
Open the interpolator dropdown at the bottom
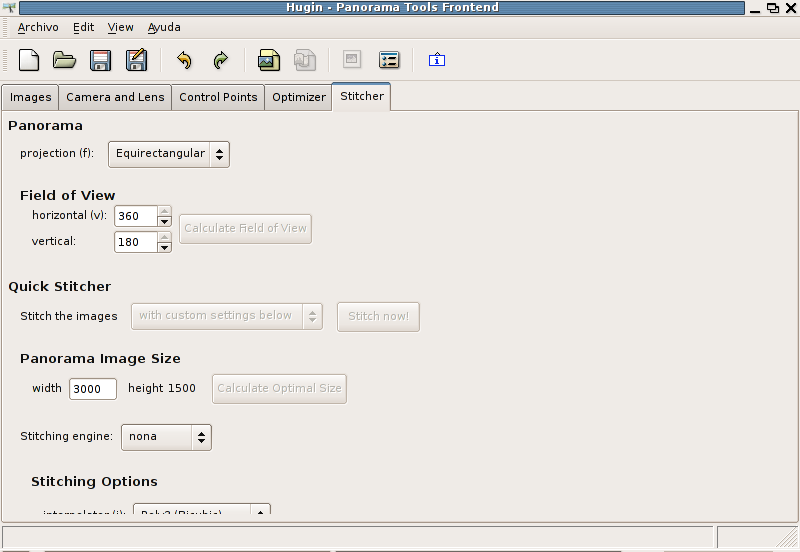coord(202,510)
